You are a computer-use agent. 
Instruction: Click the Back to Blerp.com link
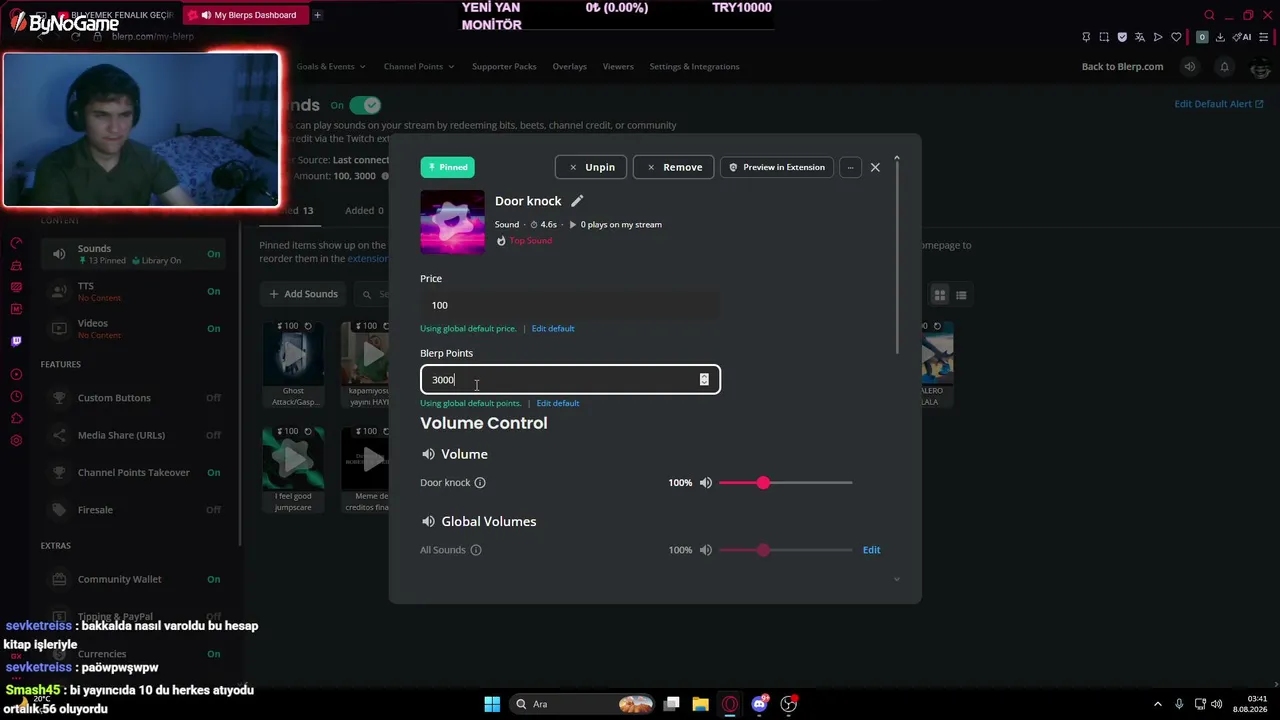[1122, 67]
